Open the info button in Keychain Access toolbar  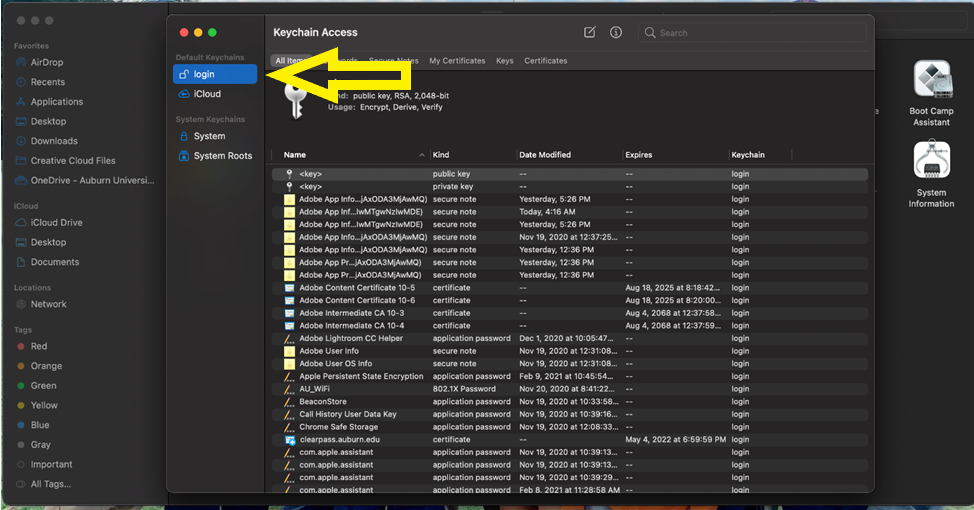tap(616, 32)
